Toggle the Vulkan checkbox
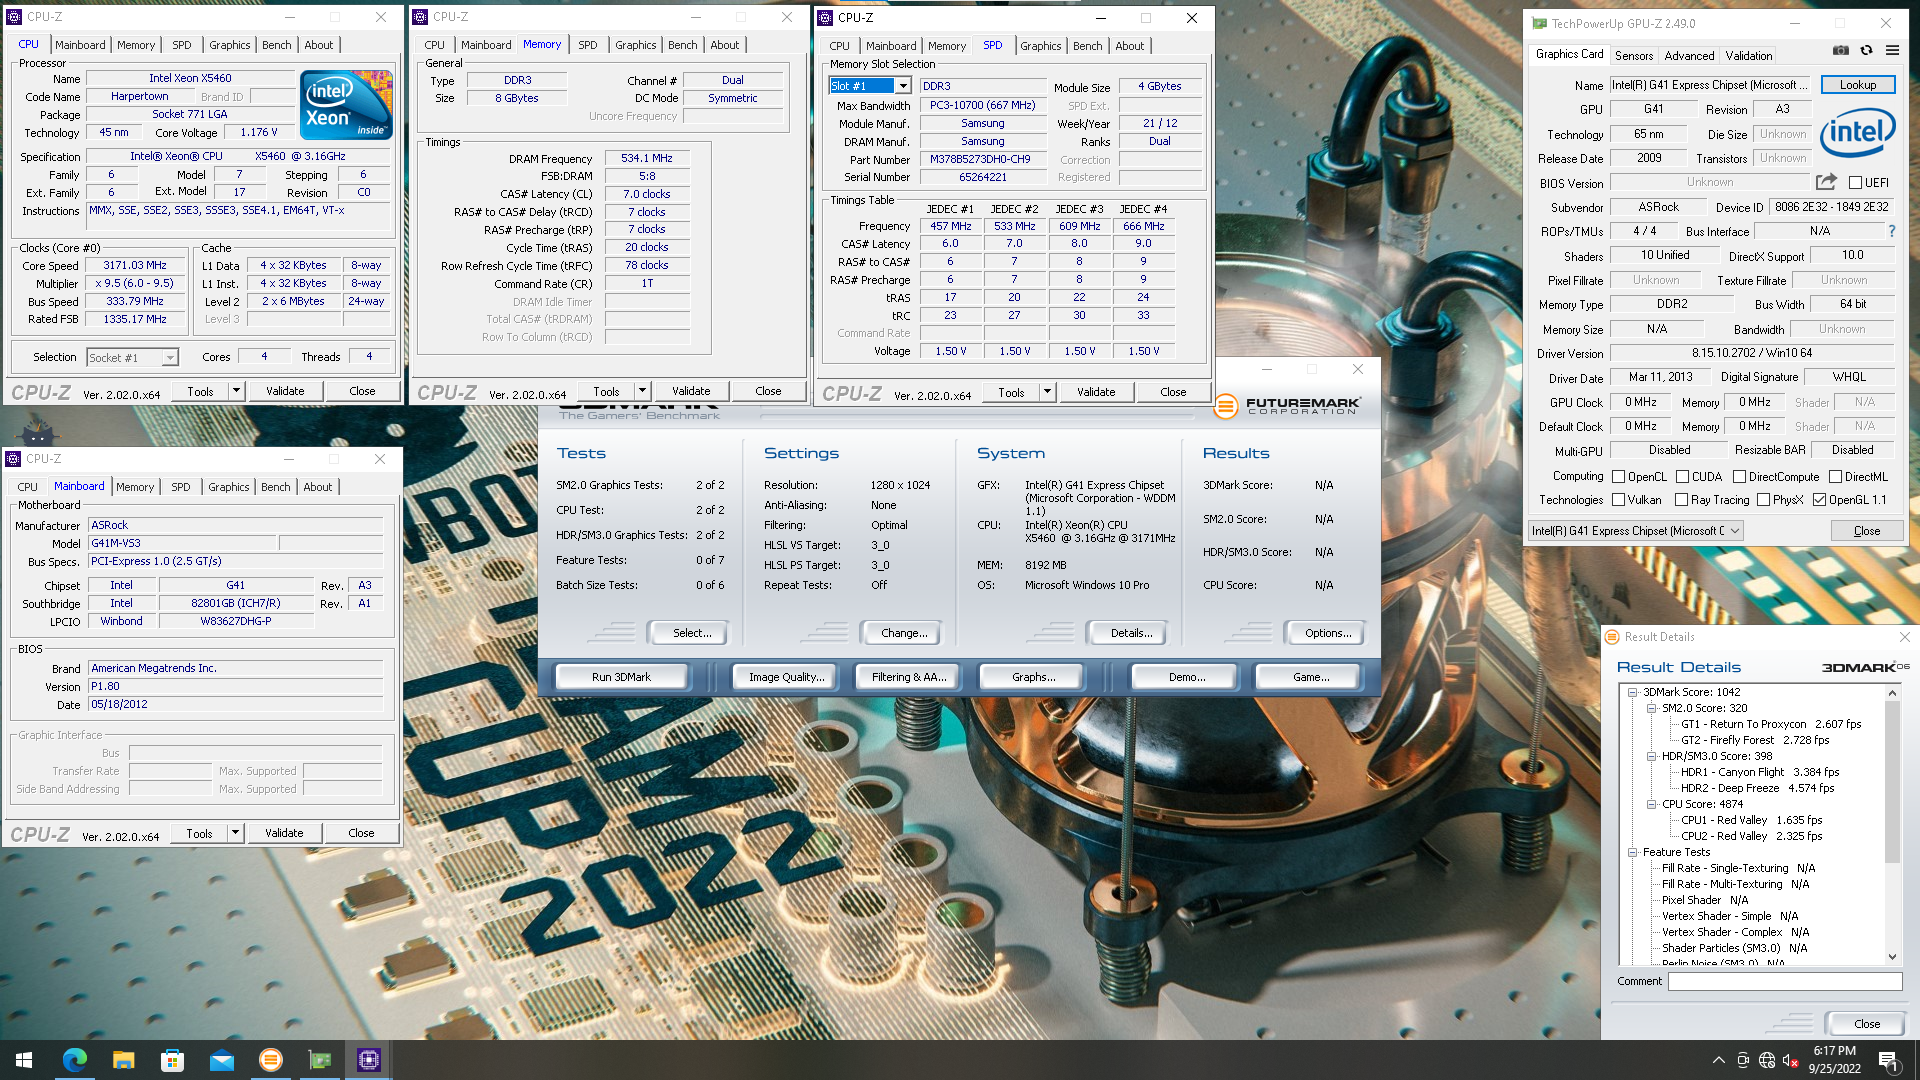The width and height of the screenshot is (1920, 1080). 1618,500
